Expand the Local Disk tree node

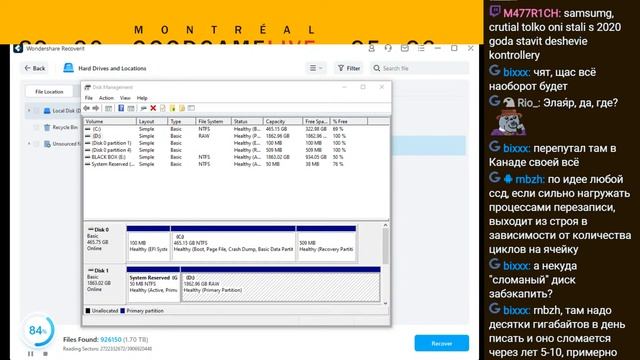29,111
